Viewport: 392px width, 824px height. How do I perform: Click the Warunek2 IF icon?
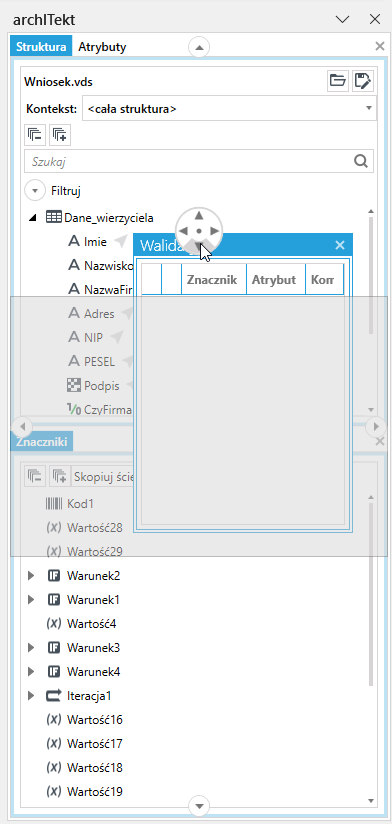pyautogui.click(x=54, y=575)
